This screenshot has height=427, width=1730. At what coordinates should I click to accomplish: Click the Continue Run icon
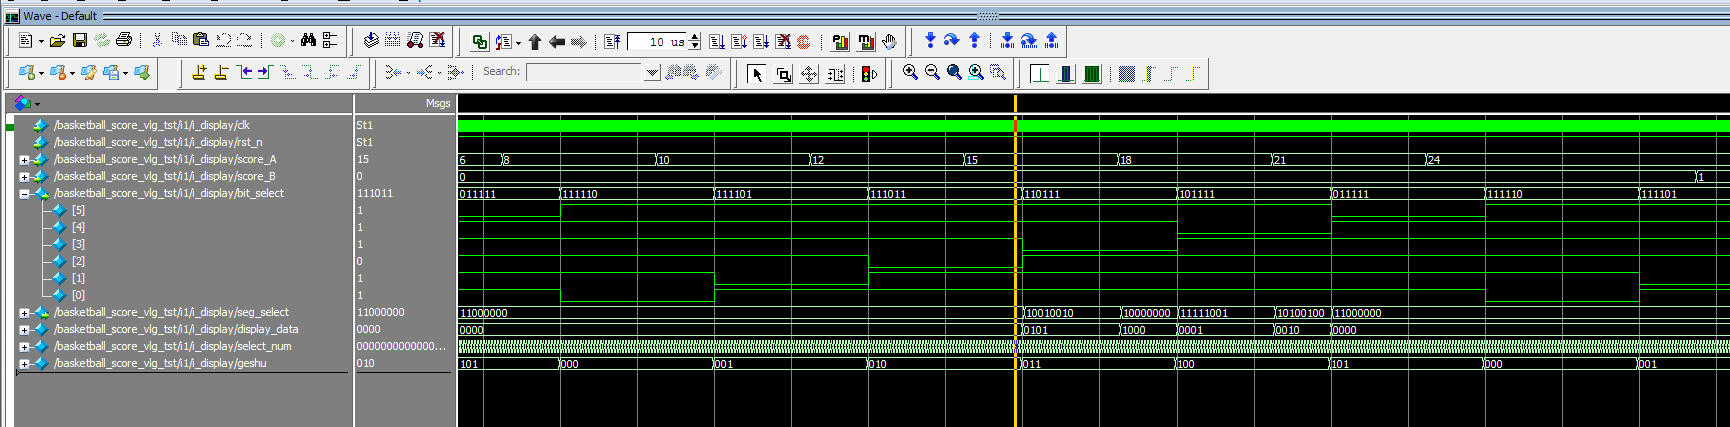(739, 42)
